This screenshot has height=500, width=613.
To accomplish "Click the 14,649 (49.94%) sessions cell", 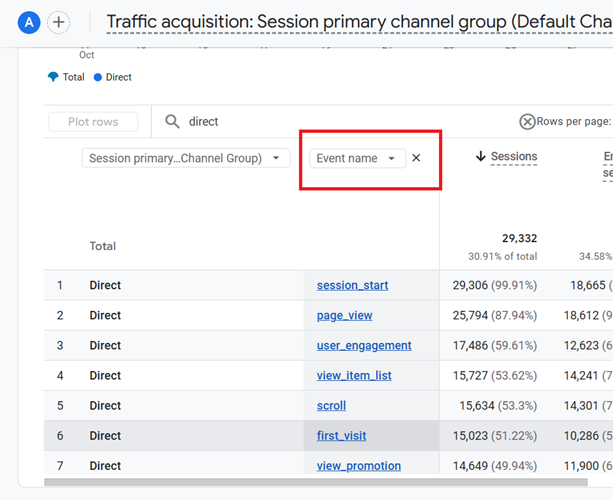I will [x=495, y=466].
